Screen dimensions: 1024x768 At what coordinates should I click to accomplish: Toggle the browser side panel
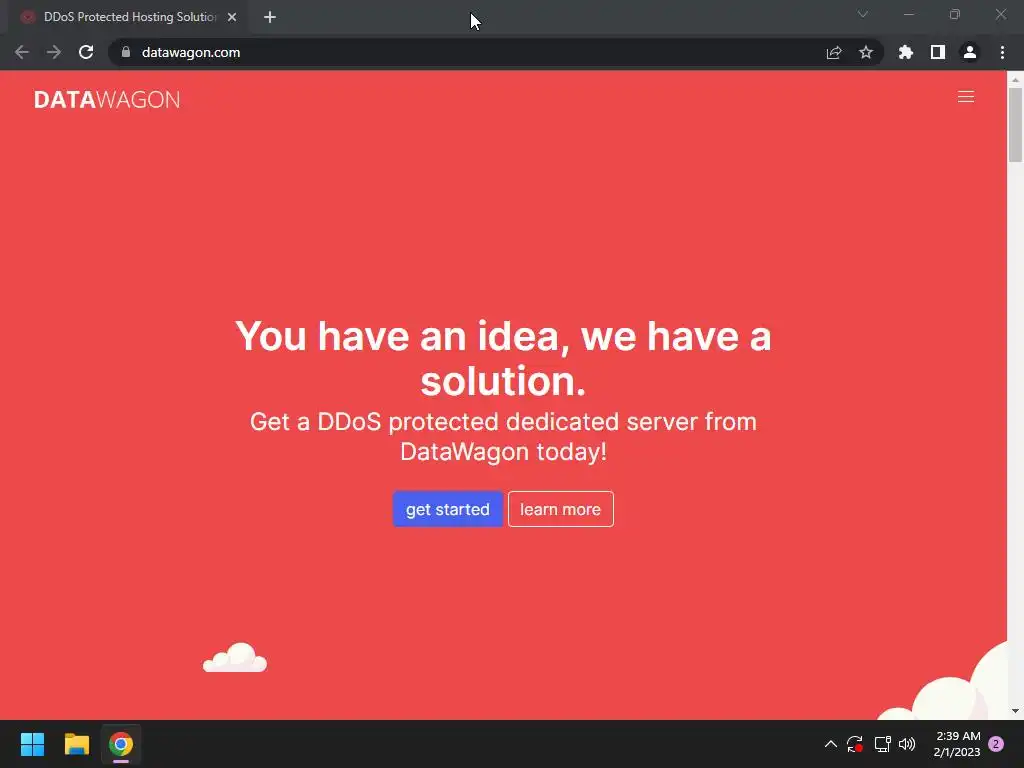937,52
